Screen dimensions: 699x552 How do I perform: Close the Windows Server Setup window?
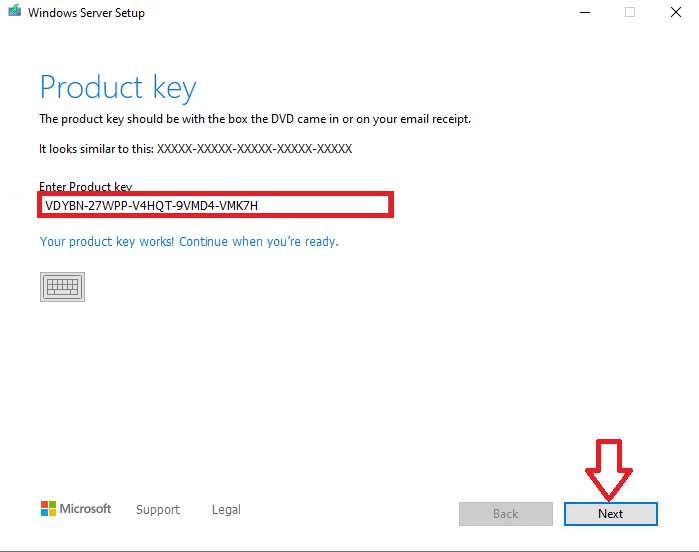pos(676,13)
